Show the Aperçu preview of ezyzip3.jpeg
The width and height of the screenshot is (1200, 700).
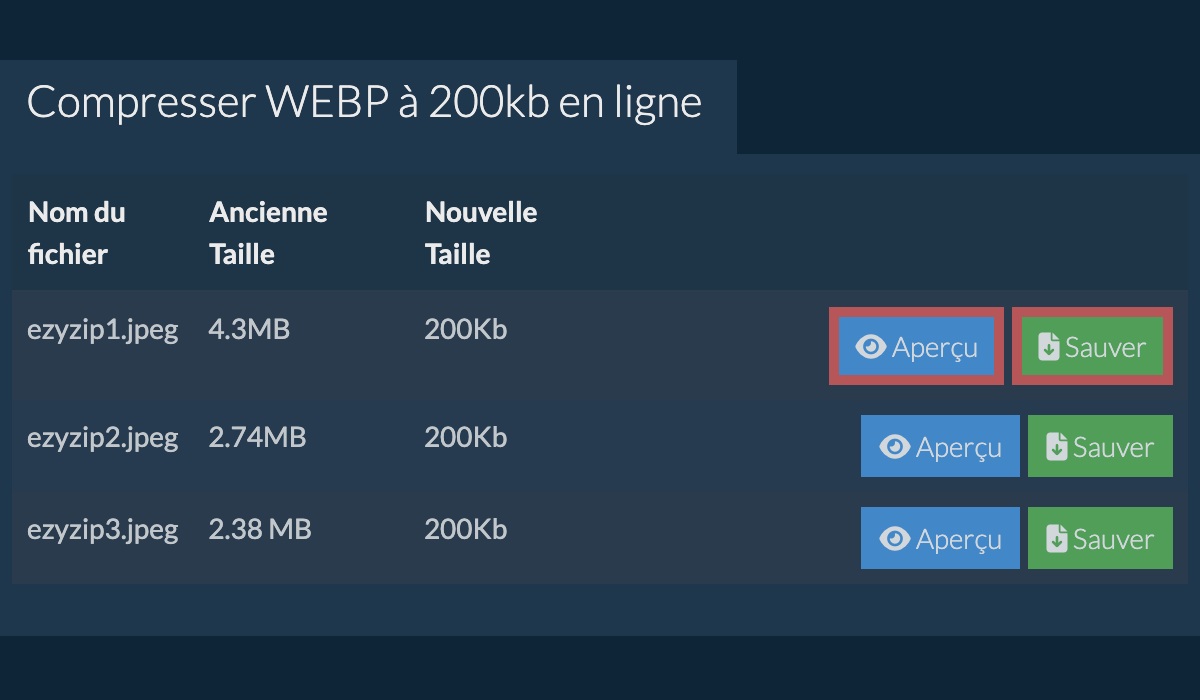coord(940,538)
